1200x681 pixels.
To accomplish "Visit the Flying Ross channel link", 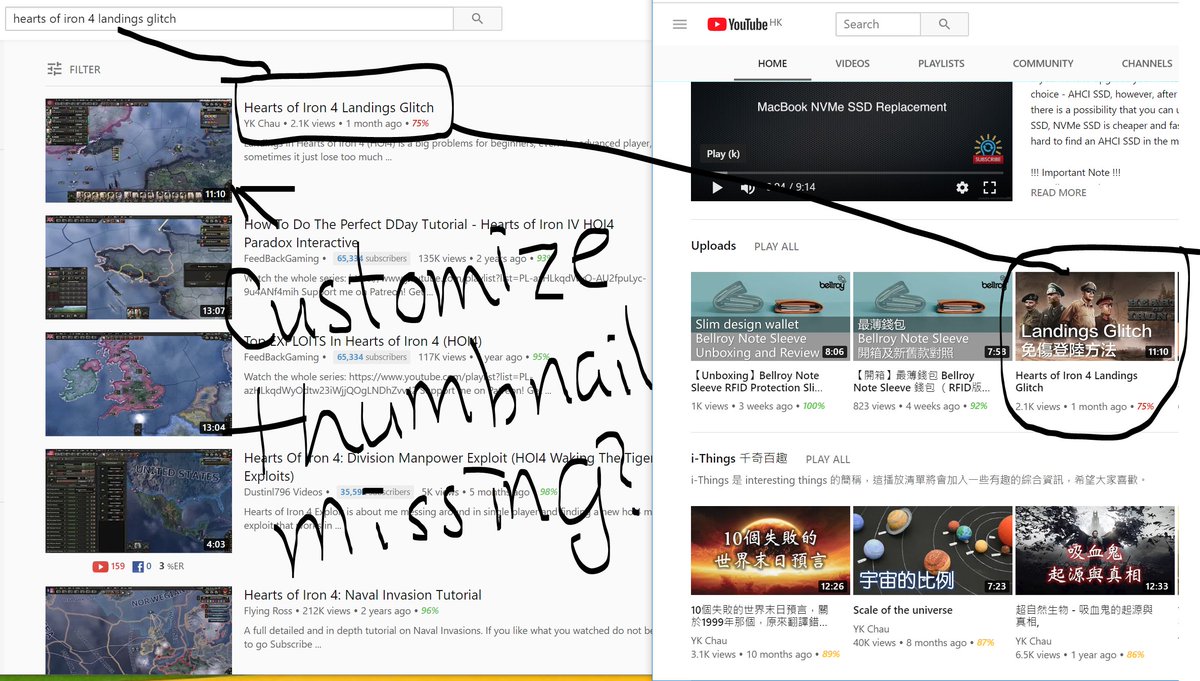I will pyautogui.click(x=270, y=611).
